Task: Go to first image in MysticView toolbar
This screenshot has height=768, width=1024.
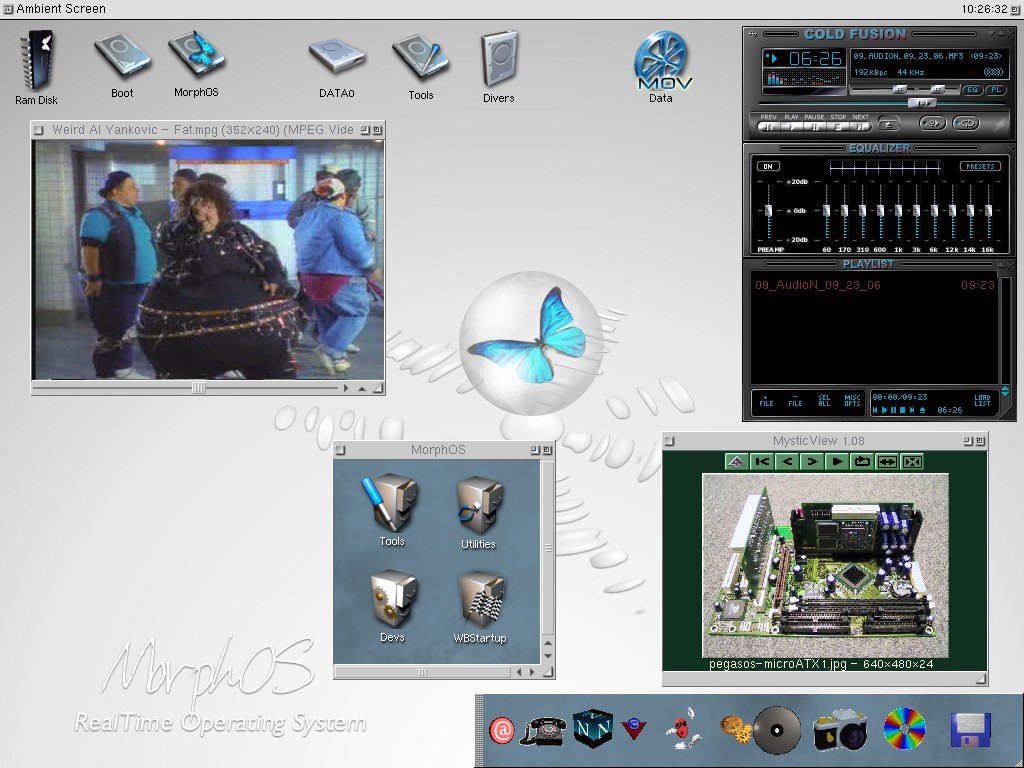Action: (762, 462)
